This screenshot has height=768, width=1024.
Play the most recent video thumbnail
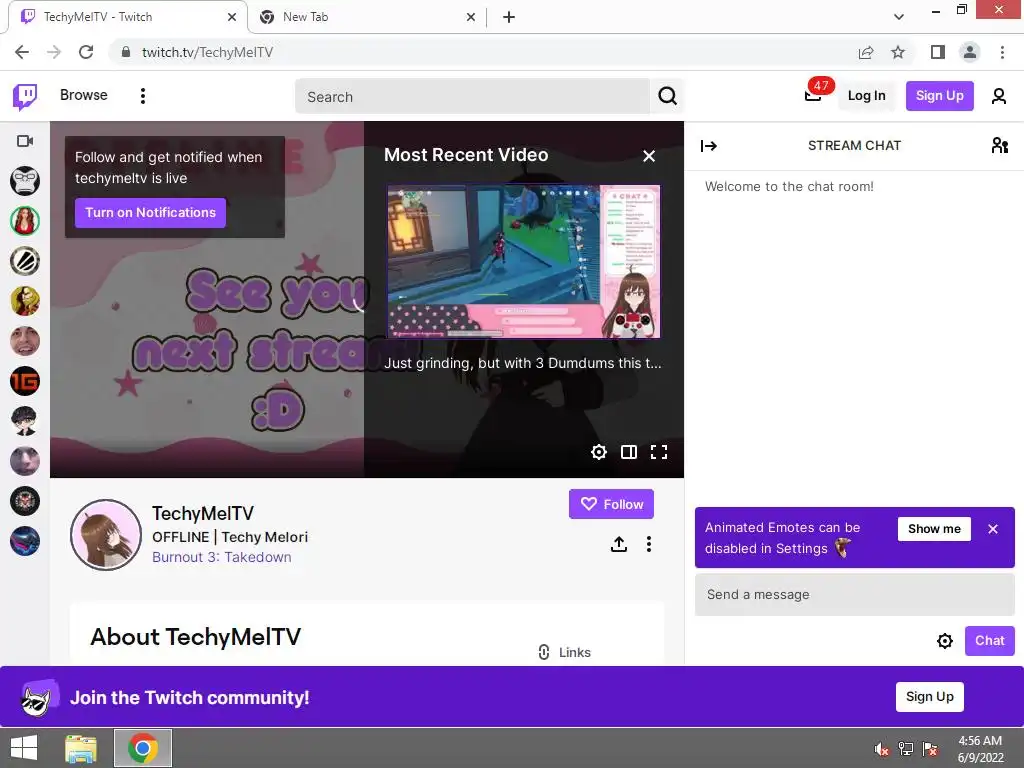pos(524,262)
